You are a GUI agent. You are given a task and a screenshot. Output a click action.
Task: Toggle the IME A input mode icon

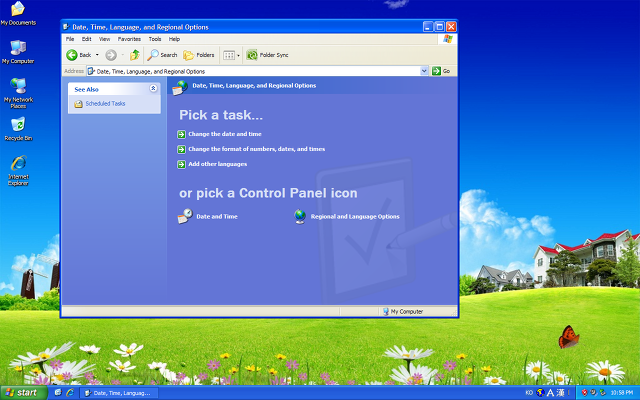(550, 393)
